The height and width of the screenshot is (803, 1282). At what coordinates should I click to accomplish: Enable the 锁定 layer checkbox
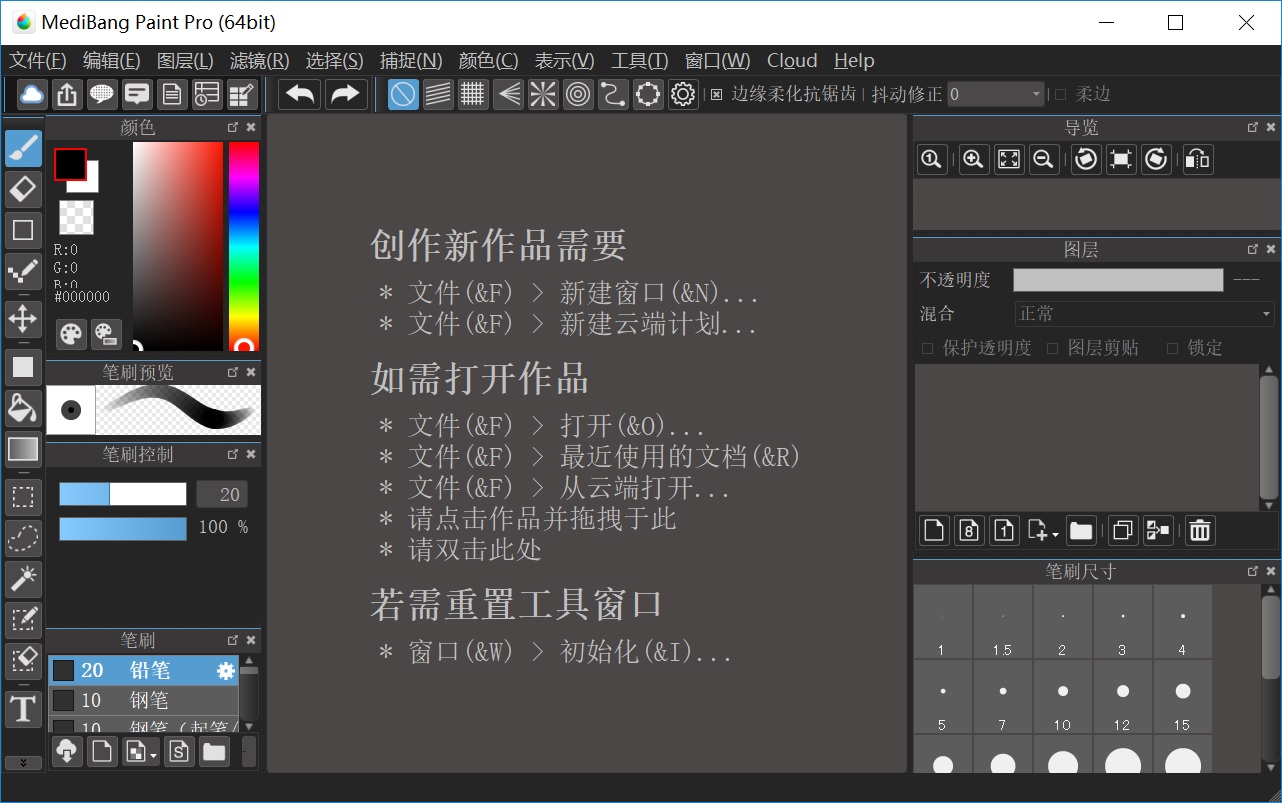tap(1172, 348)
